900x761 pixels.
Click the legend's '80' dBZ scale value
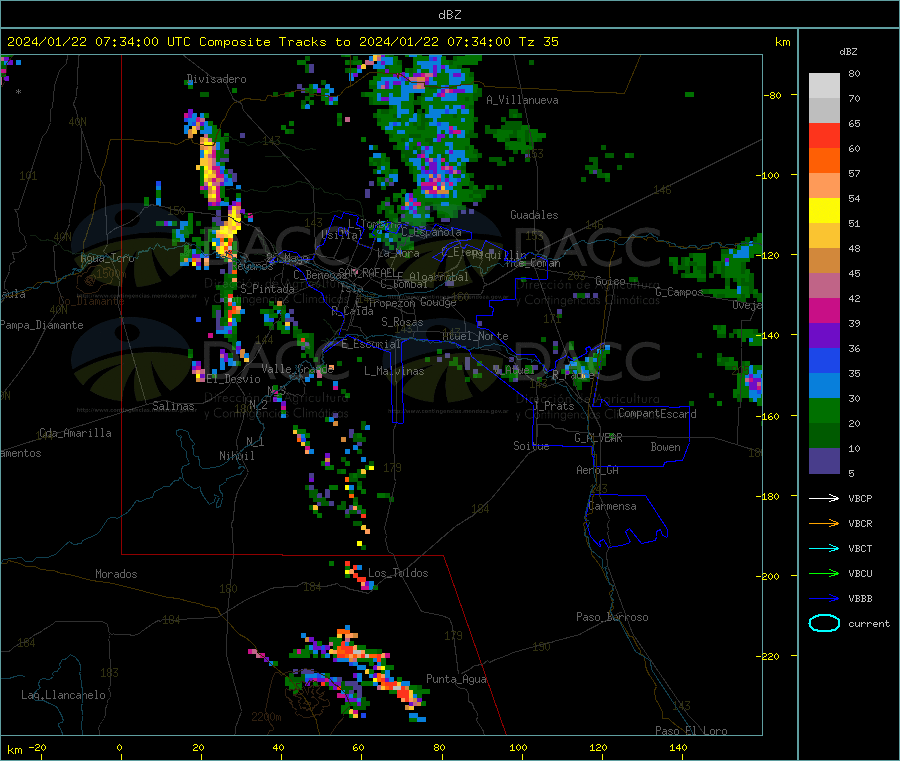pyautogui.click(x=854, y=73)
